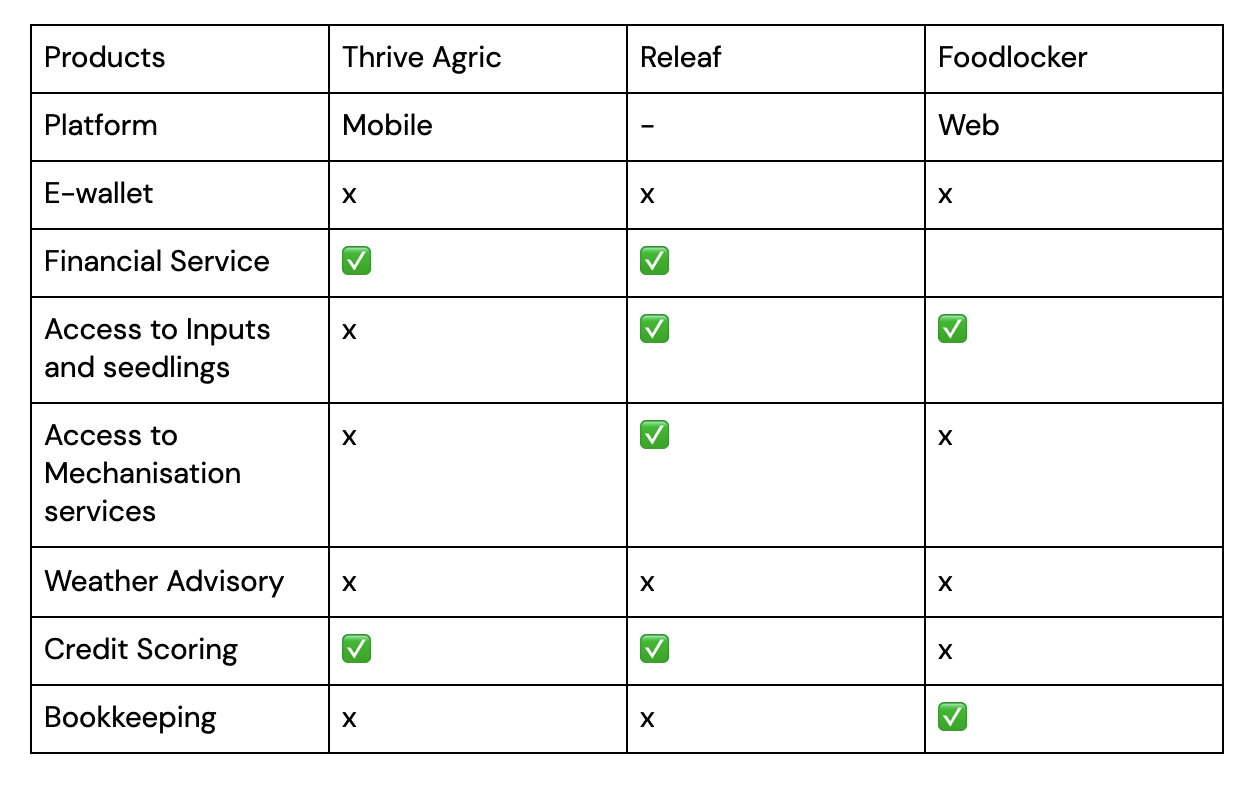Click the Platform row label
The image size is (1260, 786).
101,126
